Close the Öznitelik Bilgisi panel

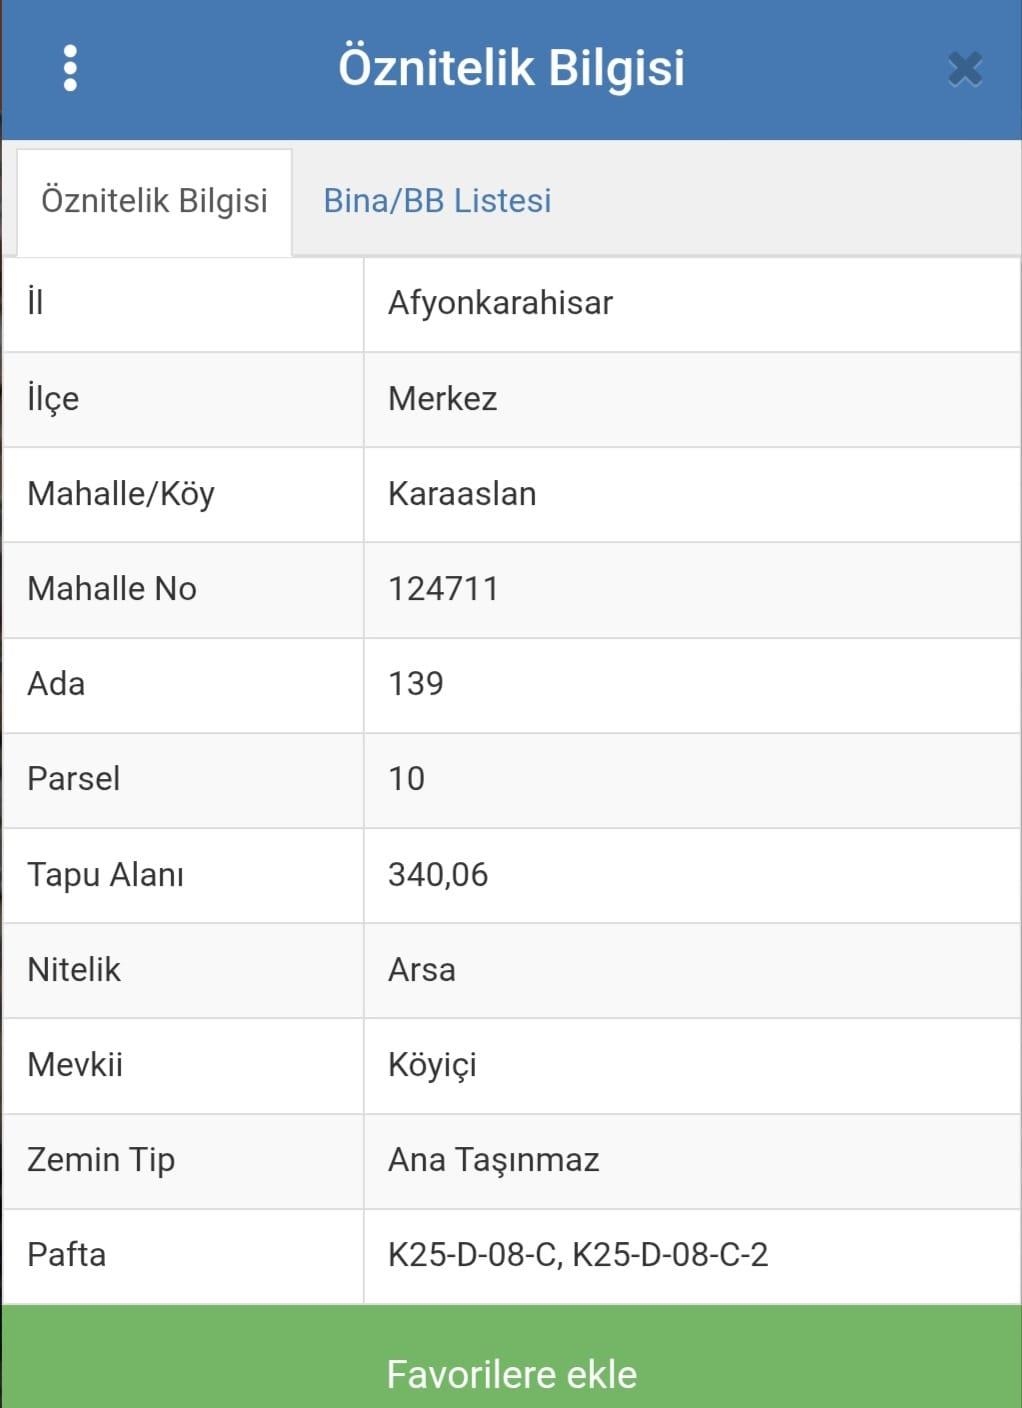click(964, 69)
